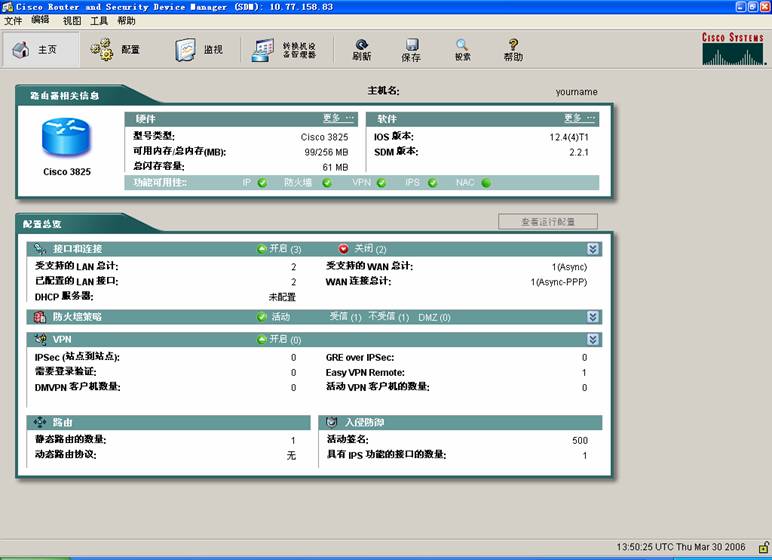Open the 文件 menu
The height and width of the screenshot is (560, 772).
coord(13,21)
